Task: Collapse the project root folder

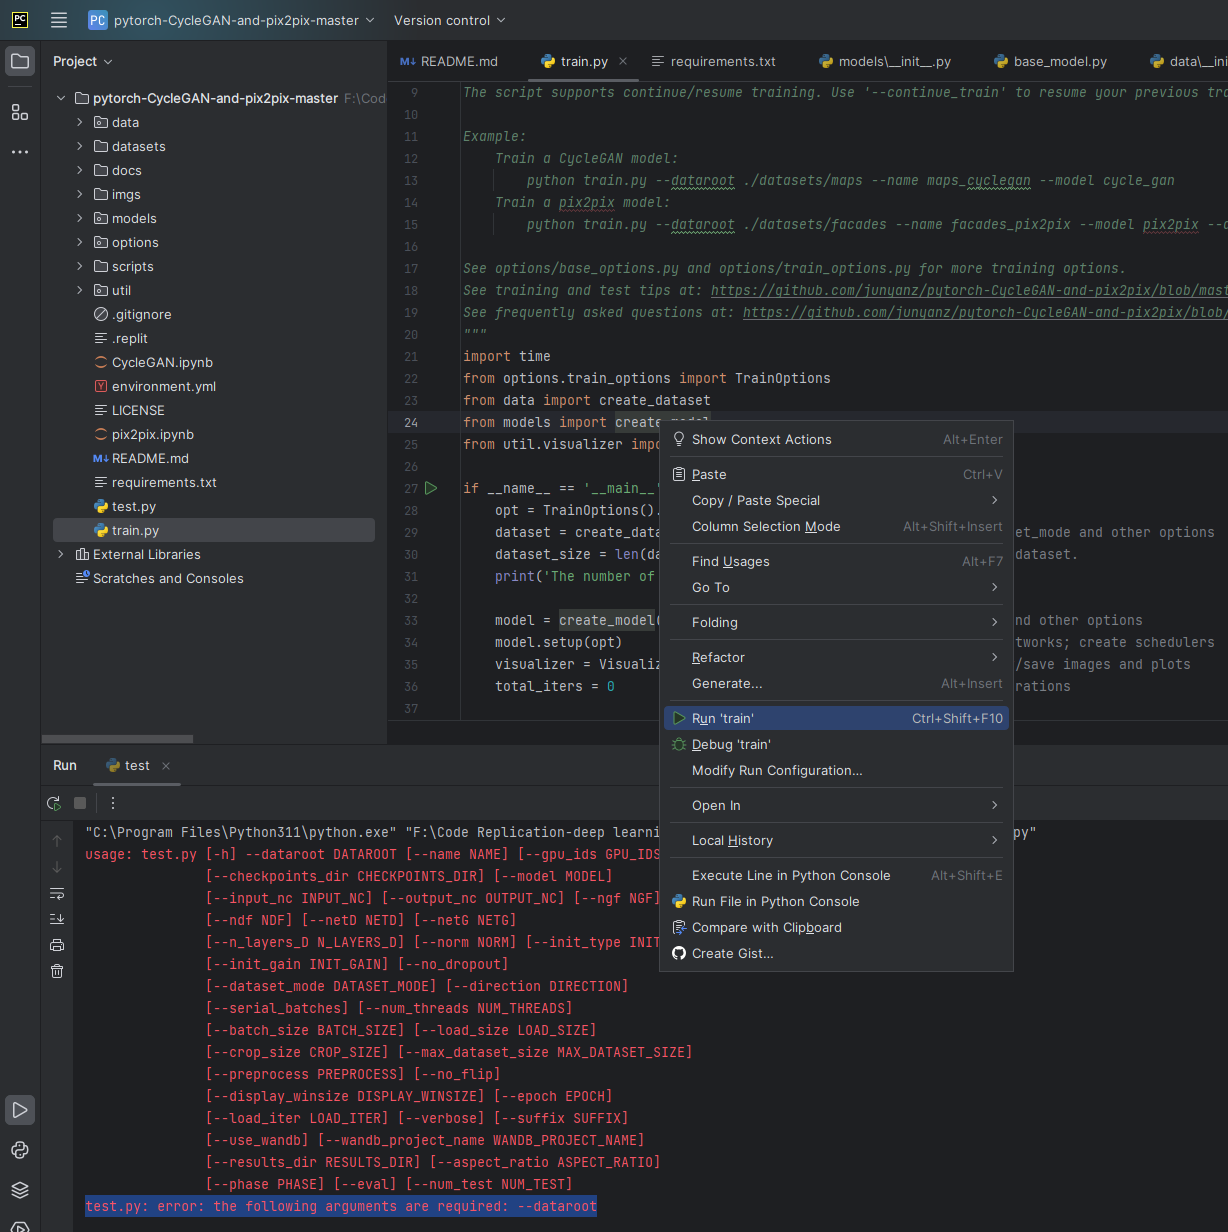Action: tap(61, 98)
